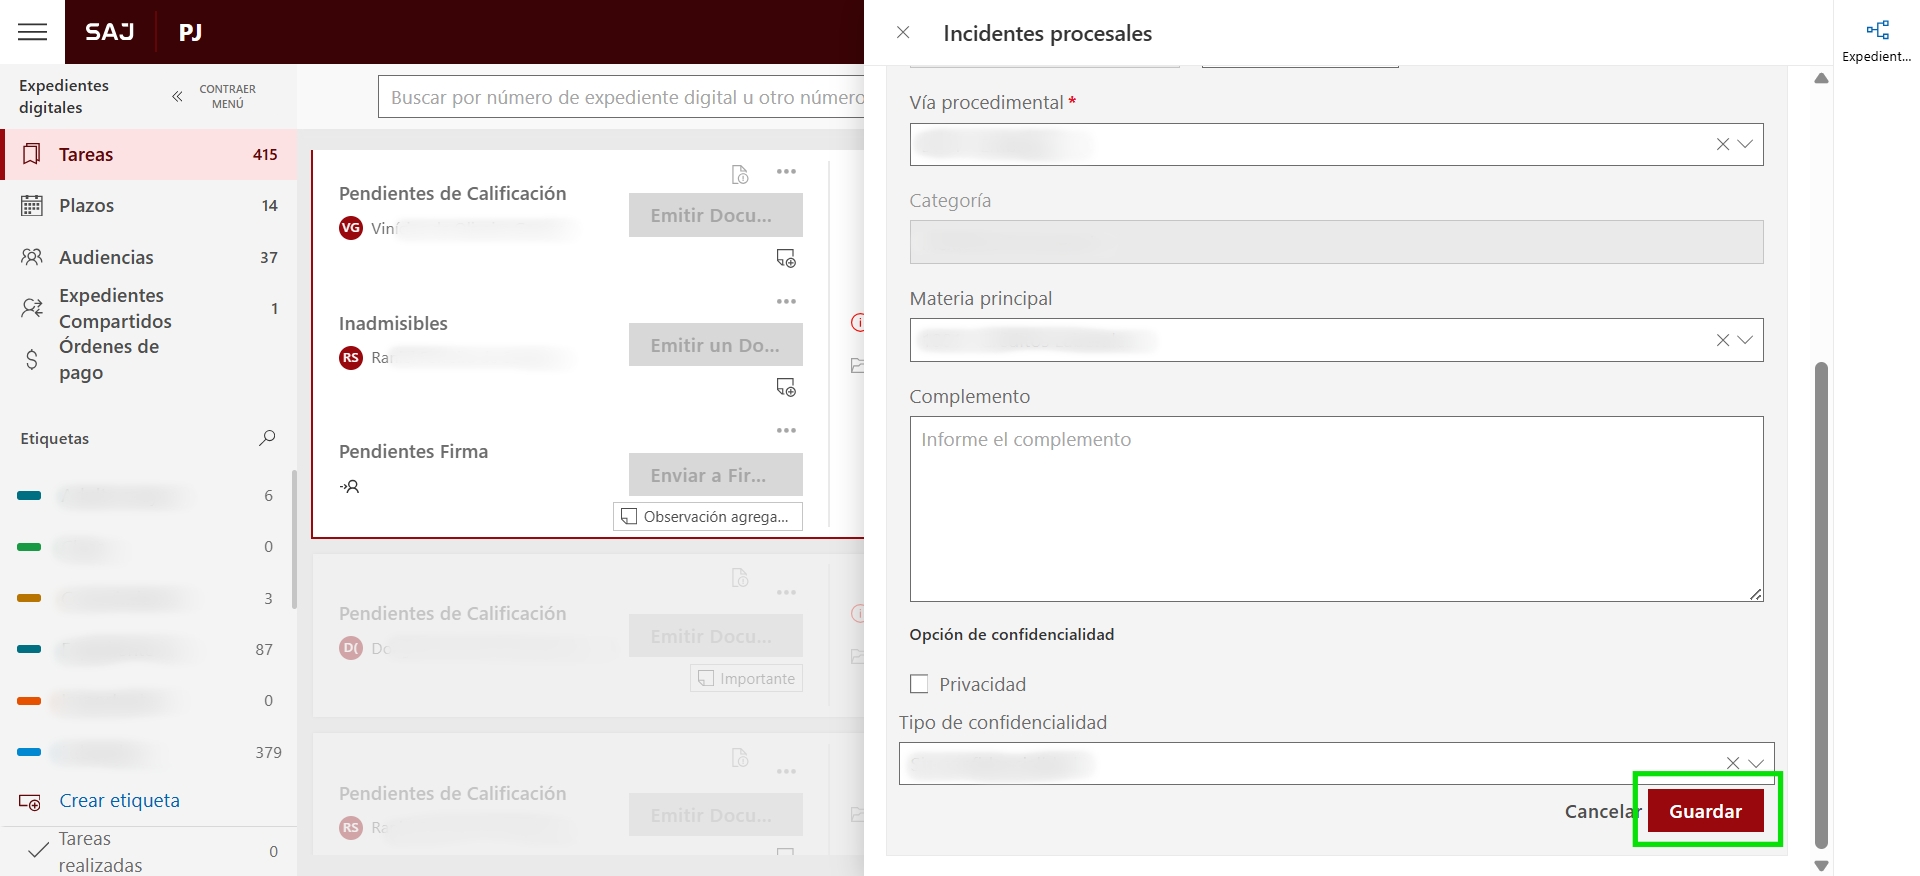The width and height of the screenshot is (1920, 876).
Task: Click the Etiquetas search magnifier icon
Action: pos(267,438)
